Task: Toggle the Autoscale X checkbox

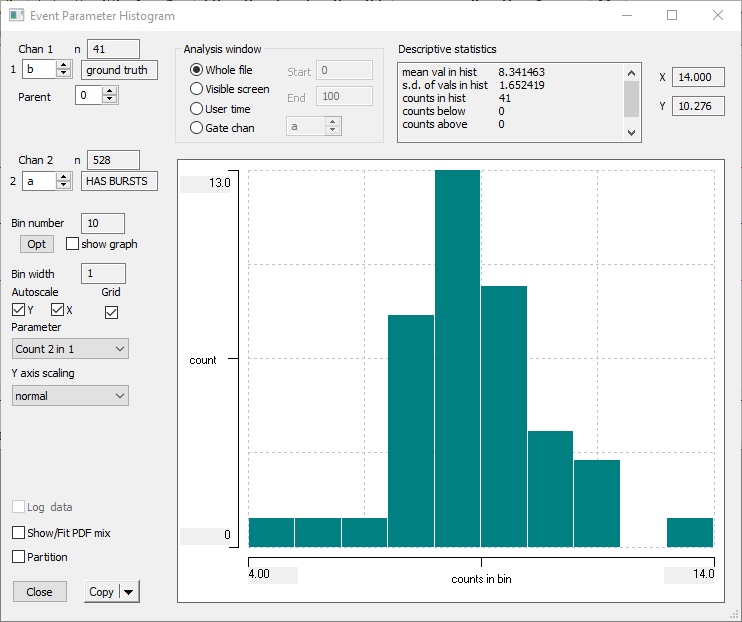Action: click(57, 310)
